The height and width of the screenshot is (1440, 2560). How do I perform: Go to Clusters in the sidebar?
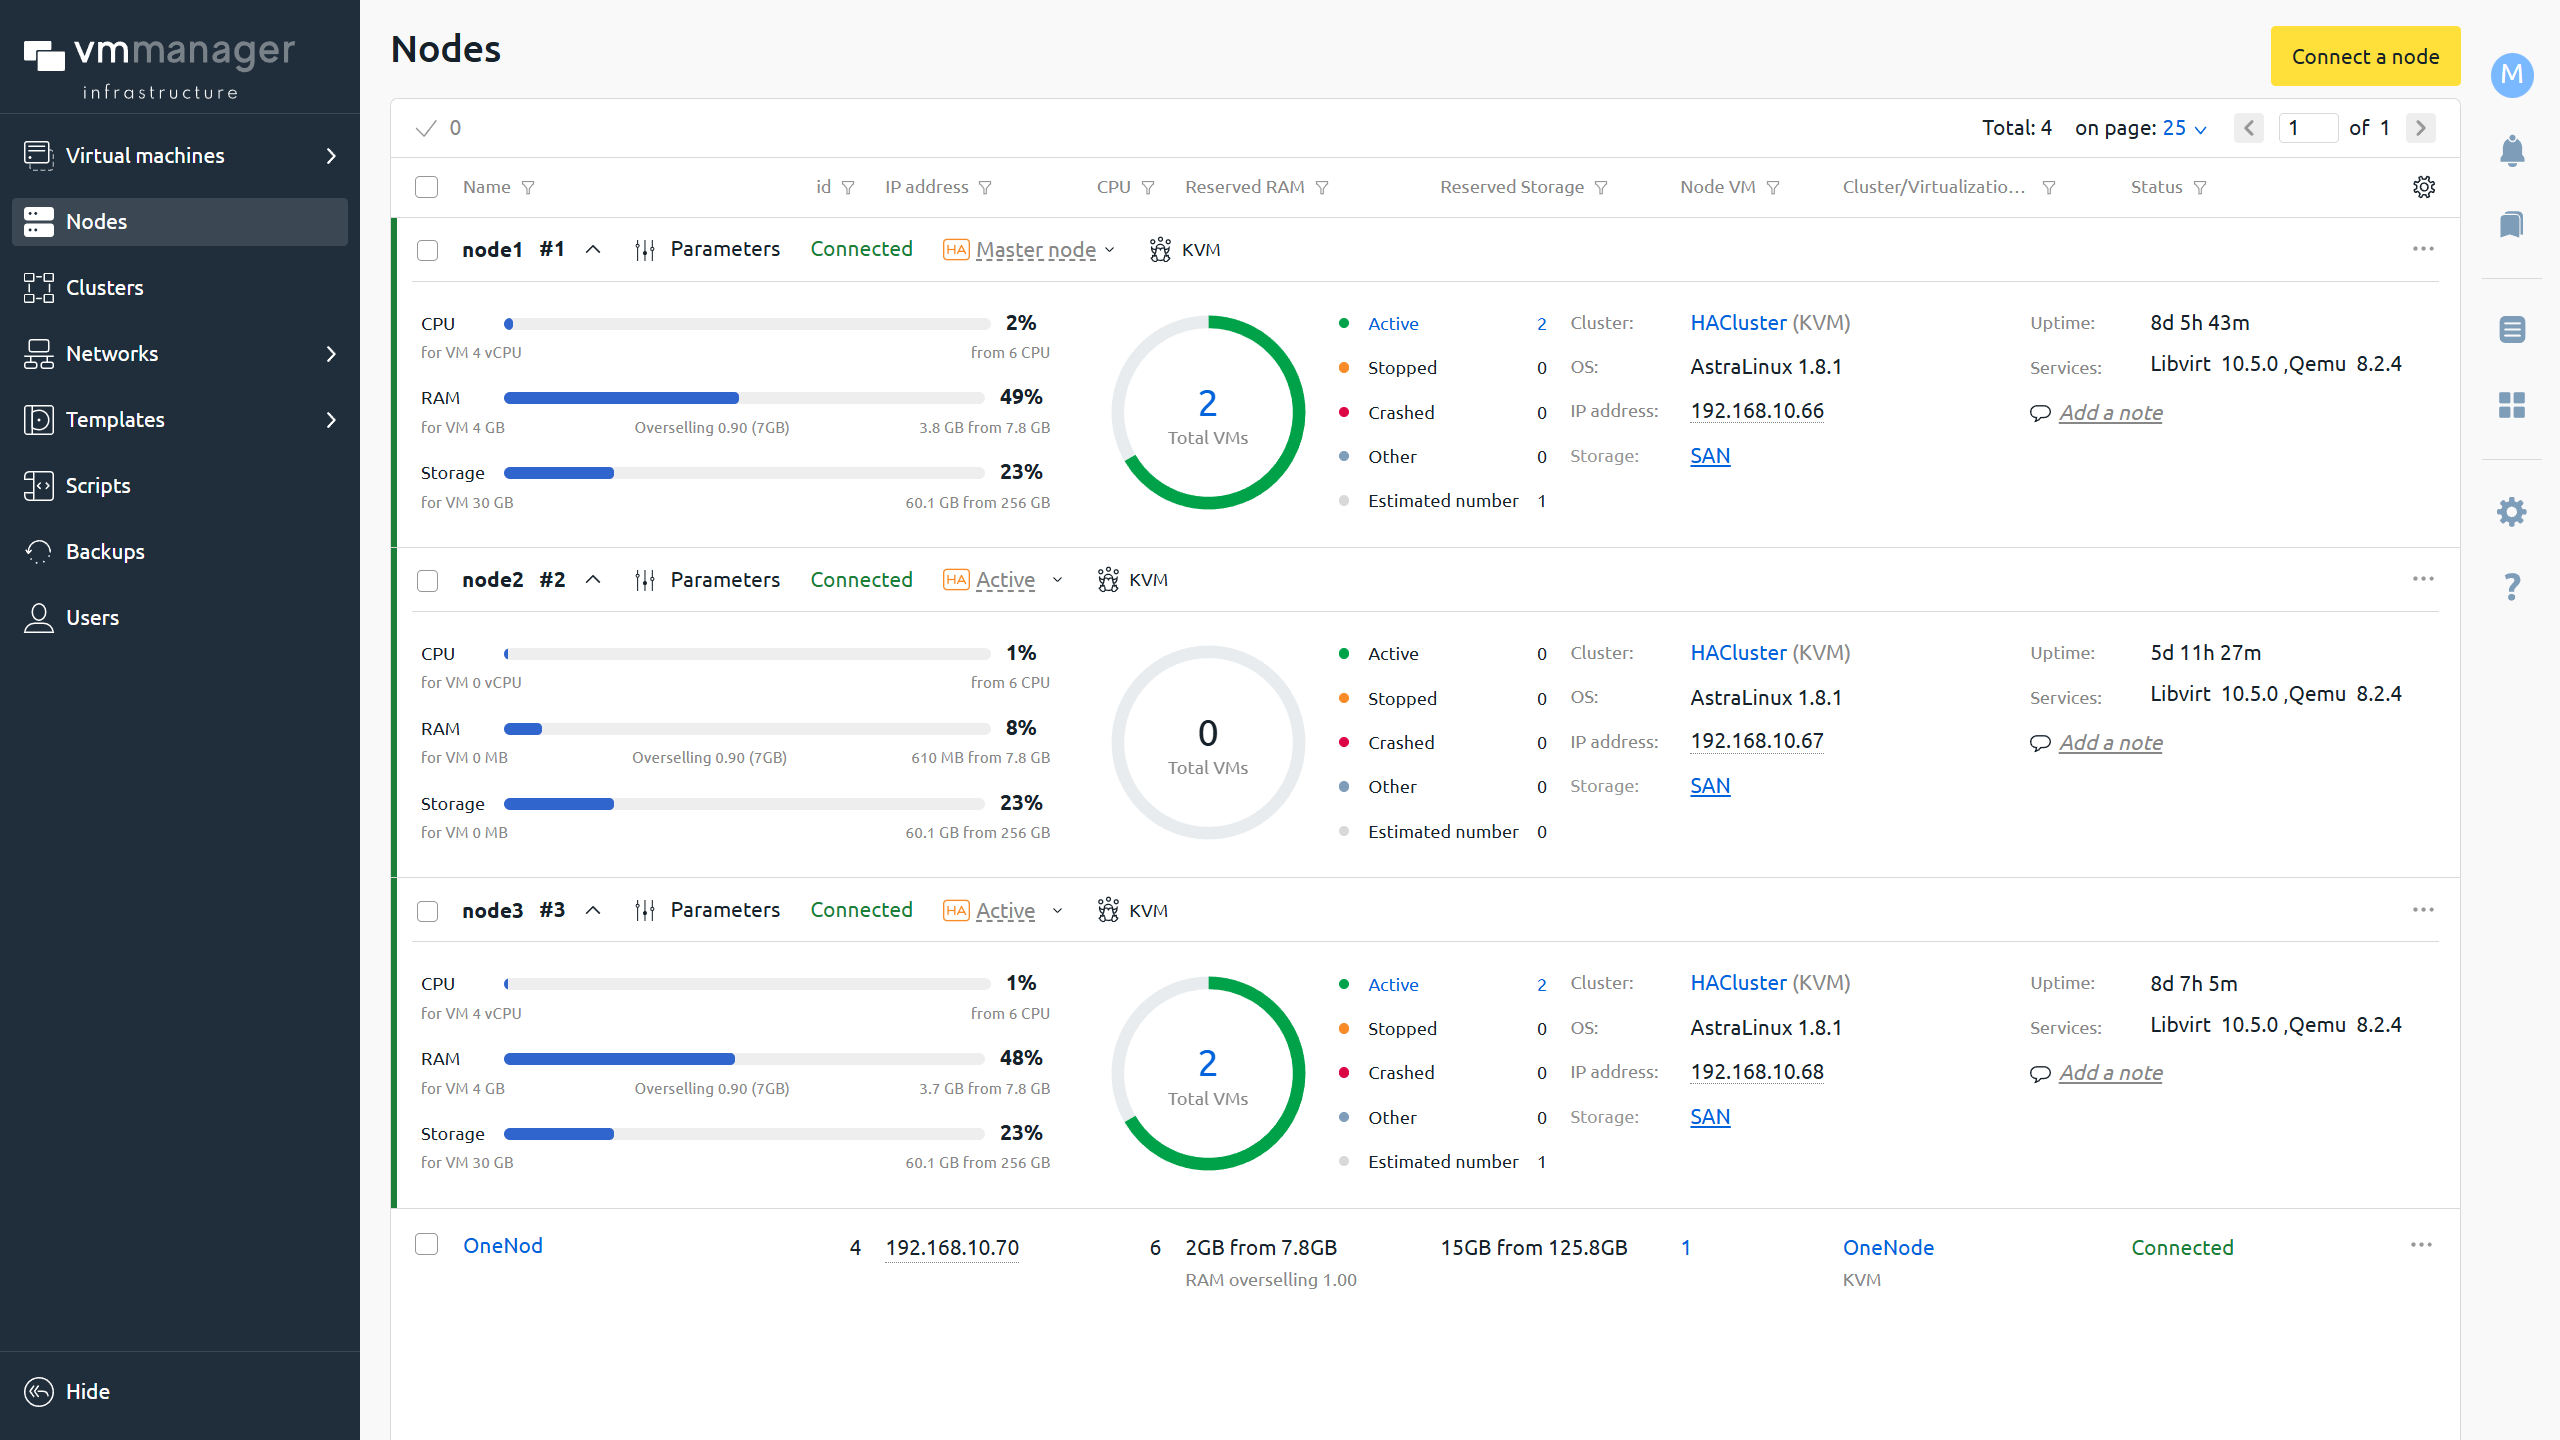click(104, 288)
